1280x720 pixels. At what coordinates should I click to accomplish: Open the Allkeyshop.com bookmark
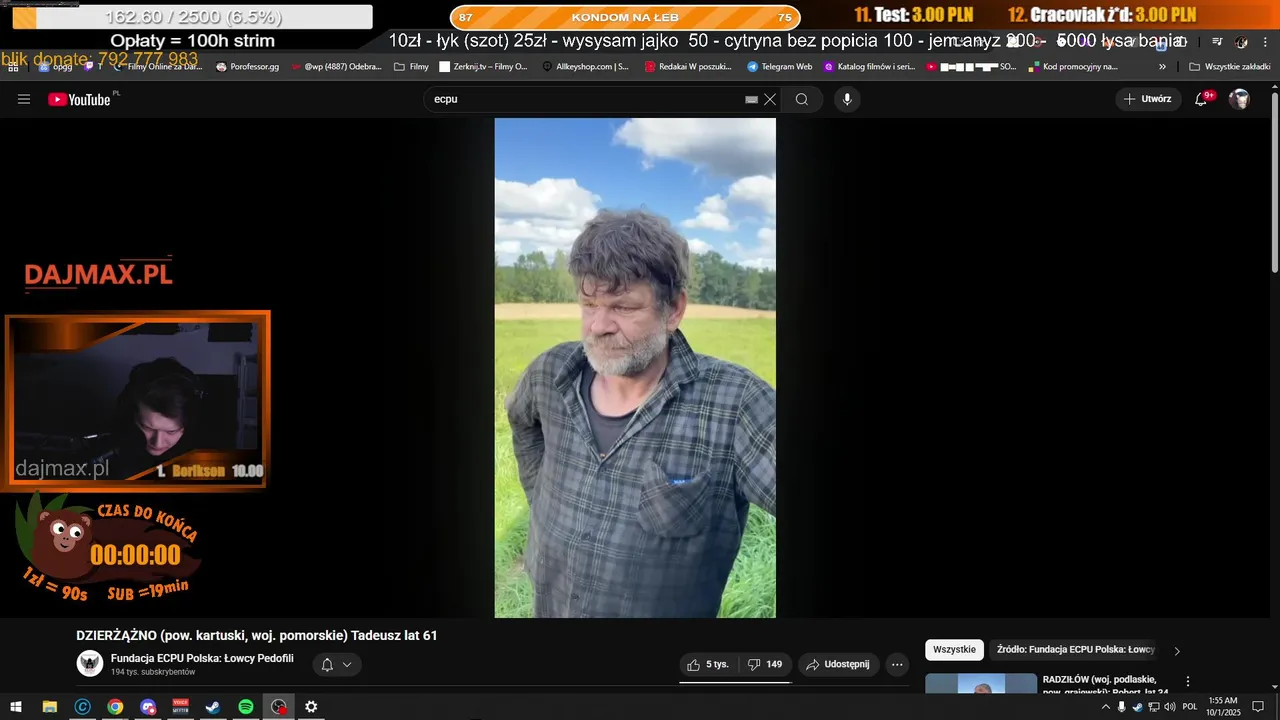[x=585, y=67]
